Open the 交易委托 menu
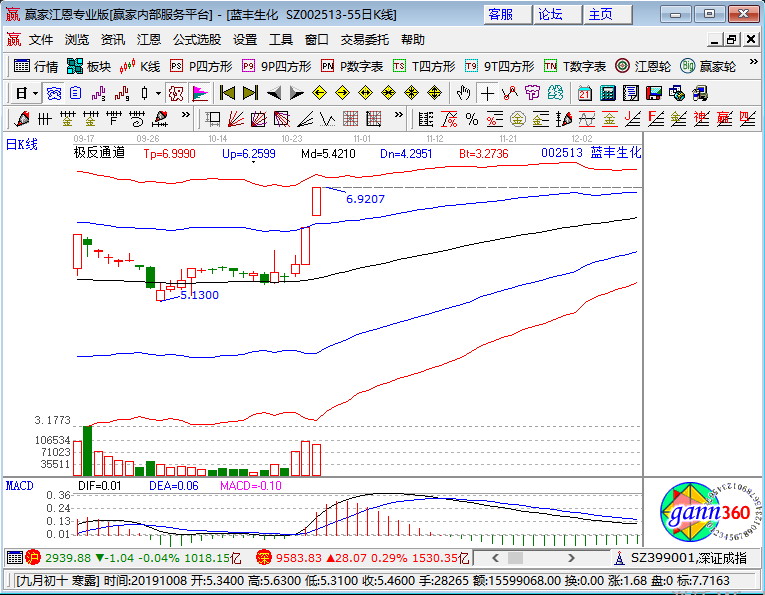The width and height of the screenshot is (765, 595). [x=365, y=40]
